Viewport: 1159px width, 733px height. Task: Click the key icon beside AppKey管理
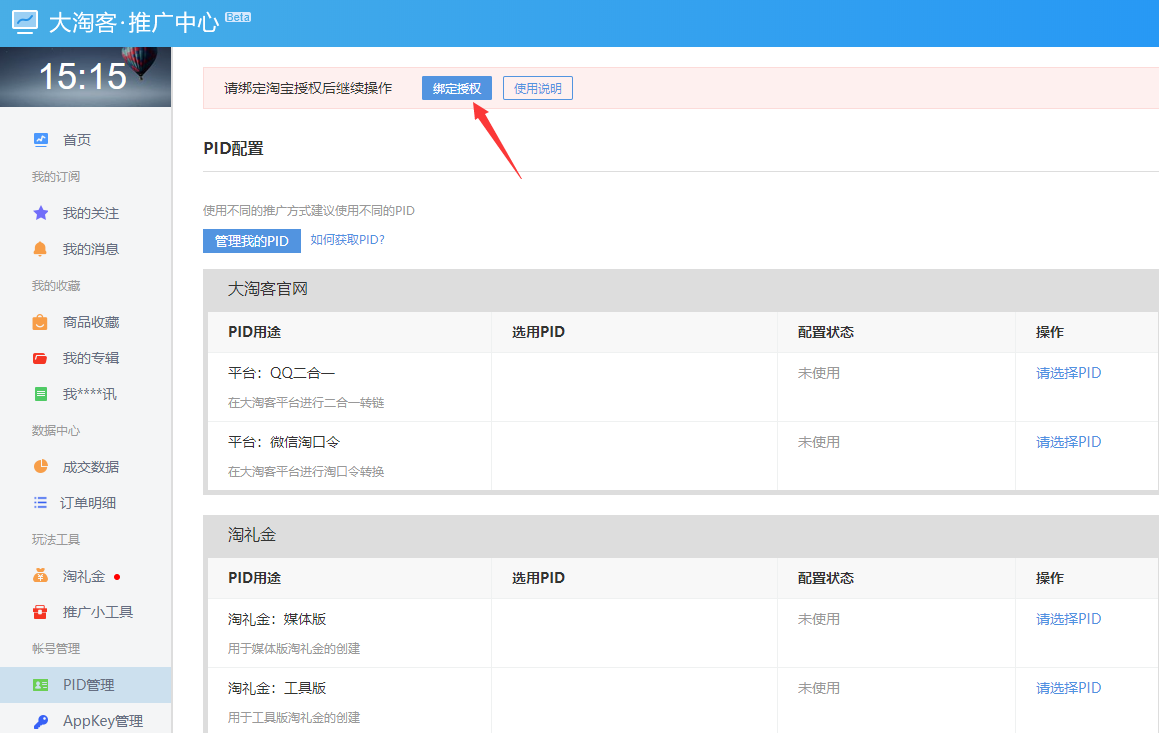[40, 721]
